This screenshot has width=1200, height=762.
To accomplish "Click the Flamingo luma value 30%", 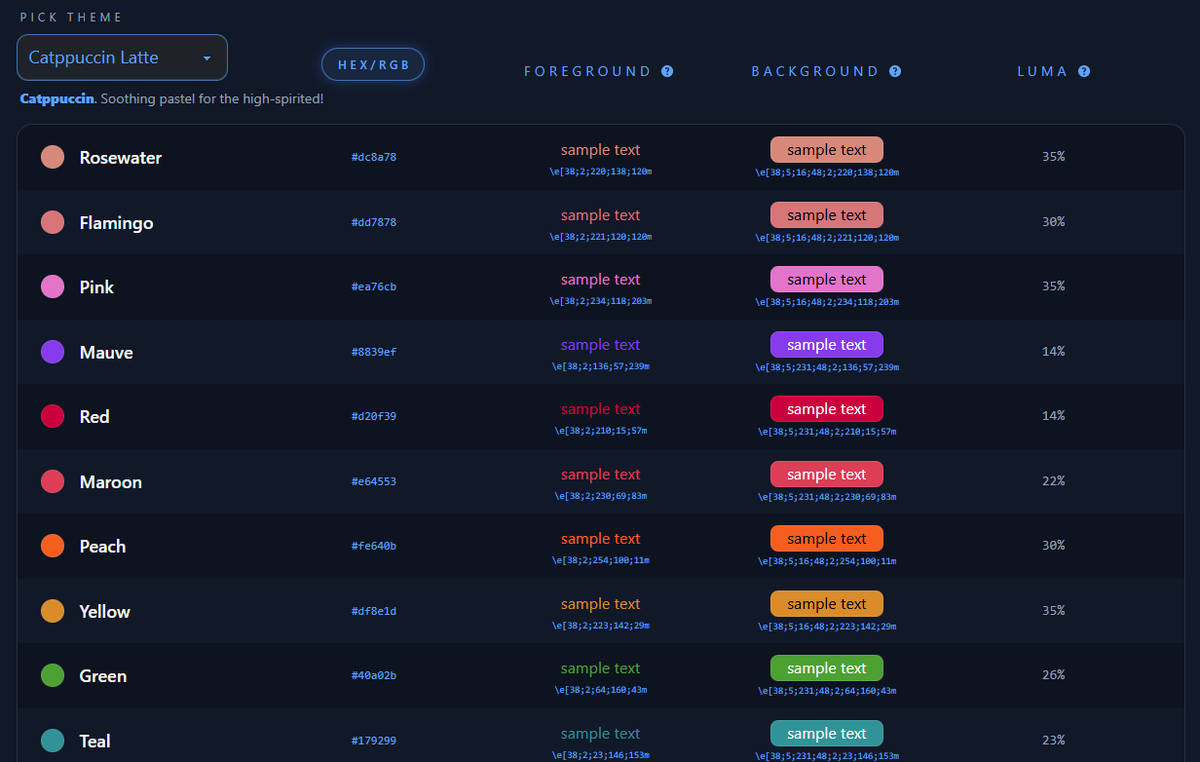I will point(1053,222).
